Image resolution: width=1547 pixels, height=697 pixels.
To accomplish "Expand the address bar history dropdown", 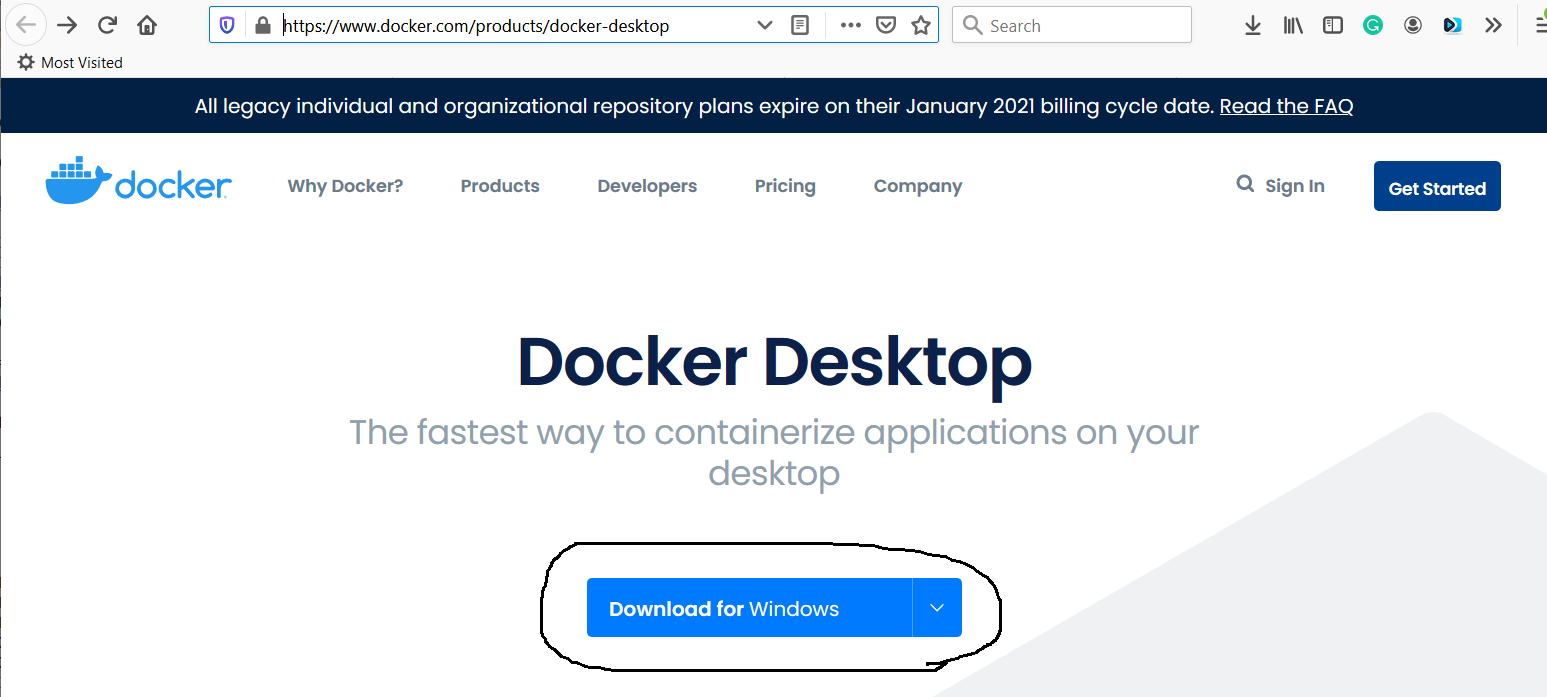I will click(764, 26).
